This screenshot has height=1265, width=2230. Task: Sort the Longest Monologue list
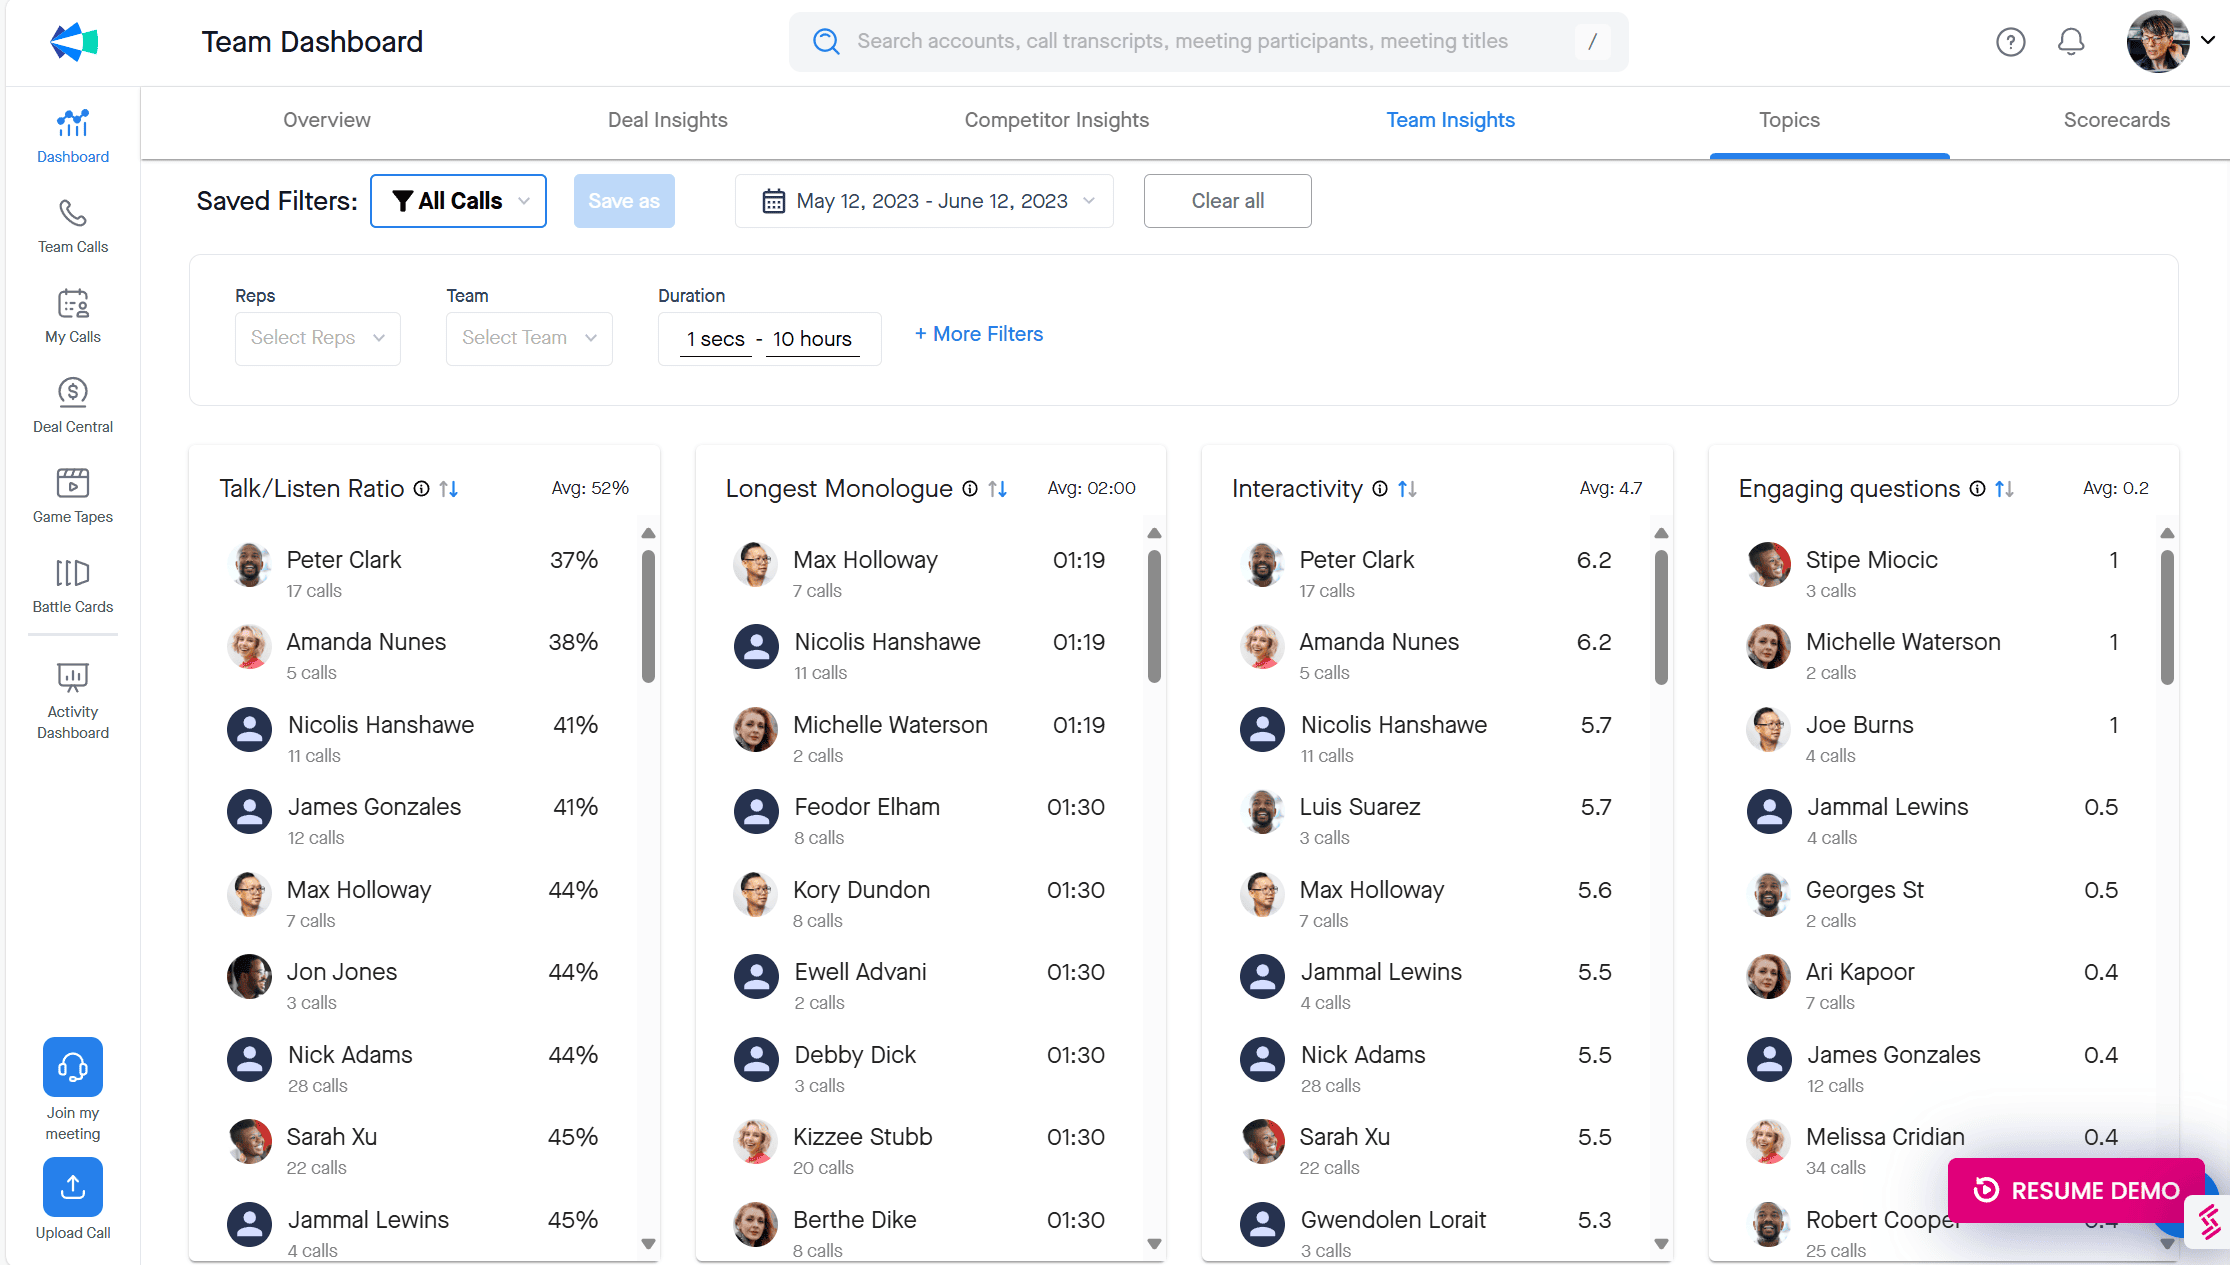(998, 489)
